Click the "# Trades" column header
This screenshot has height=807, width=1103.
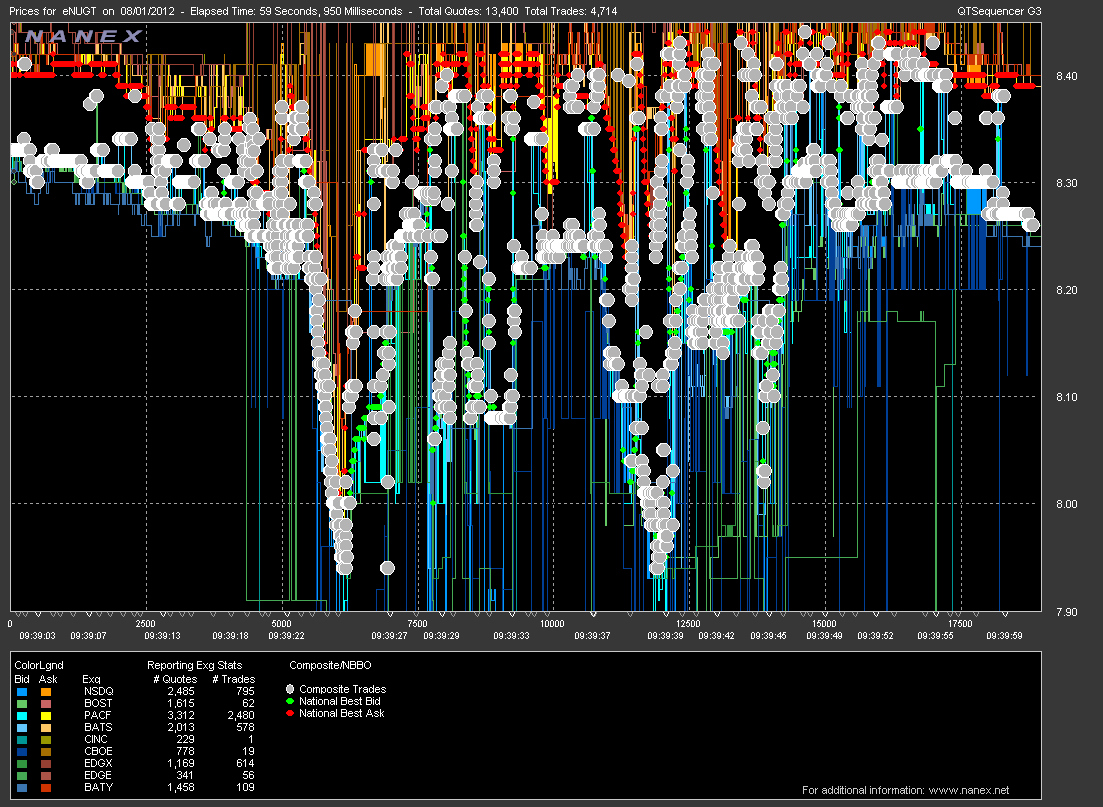coord(234,679)
